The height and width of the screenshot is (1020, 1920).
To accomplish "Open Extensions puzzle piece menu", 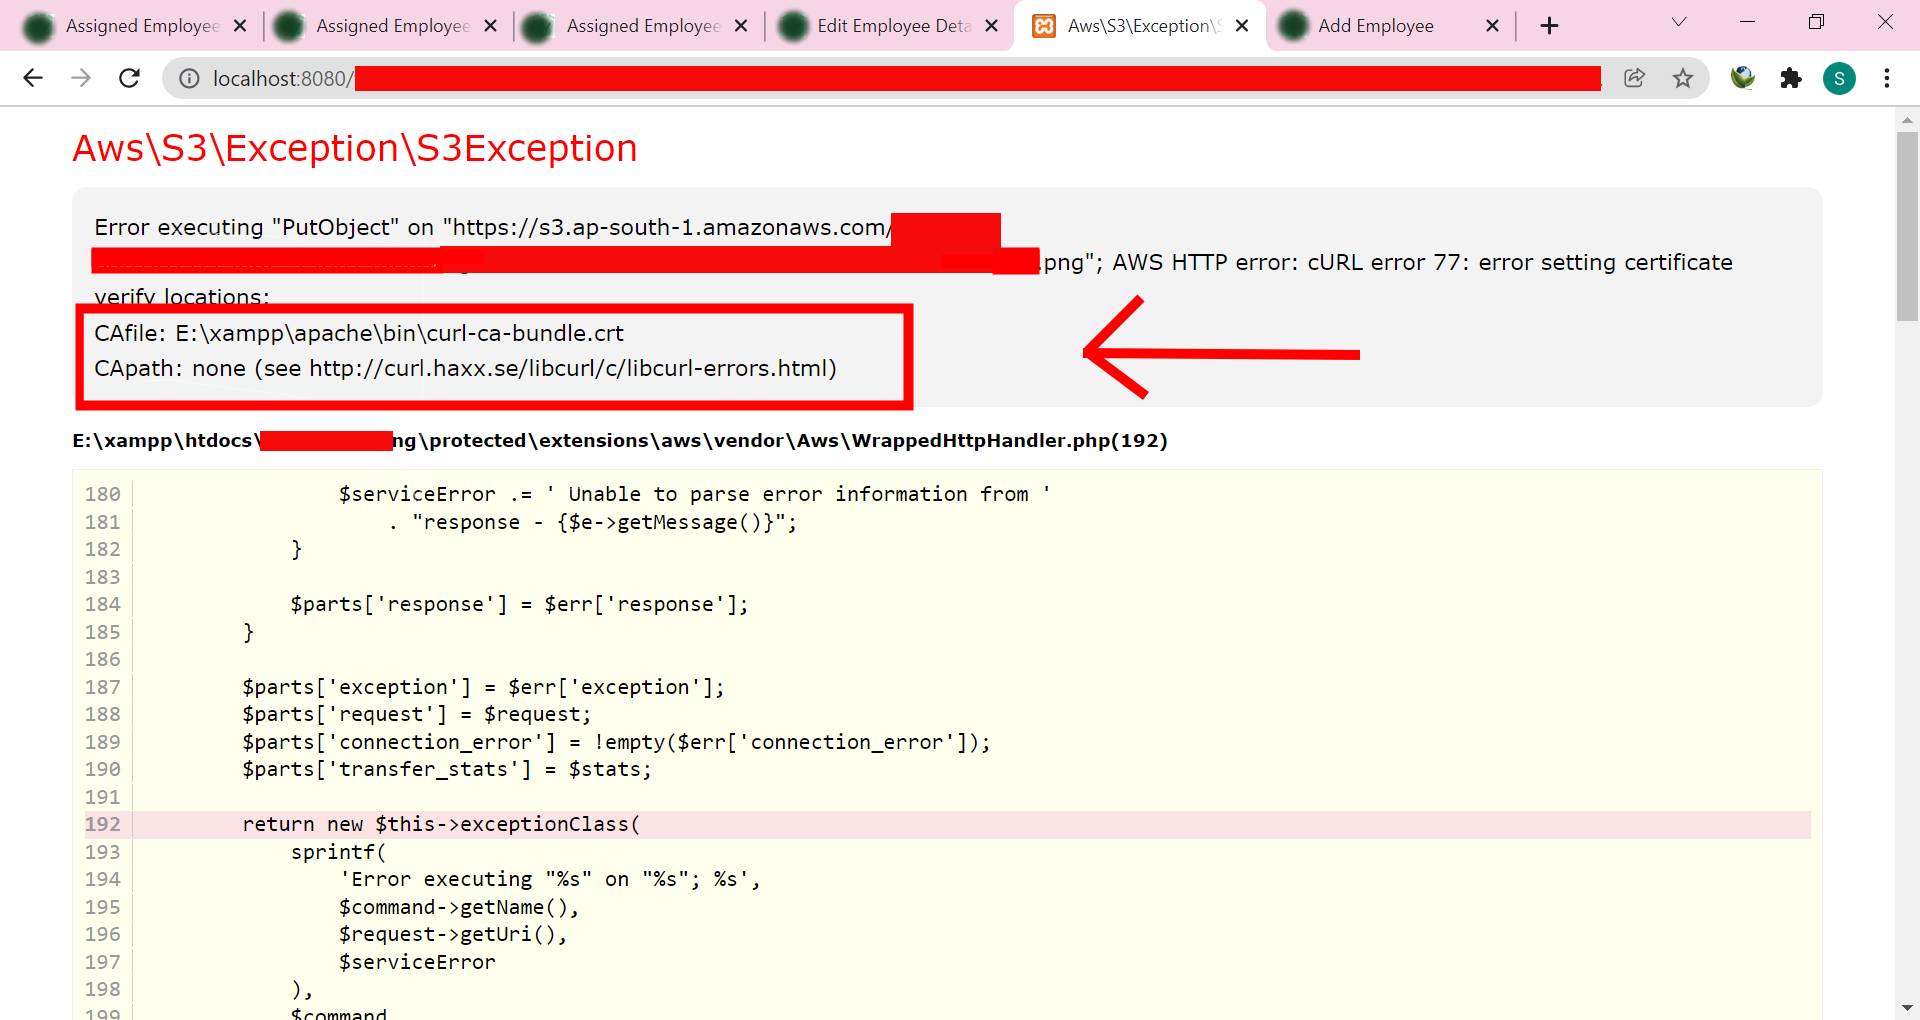I will tap(1791, 78).
